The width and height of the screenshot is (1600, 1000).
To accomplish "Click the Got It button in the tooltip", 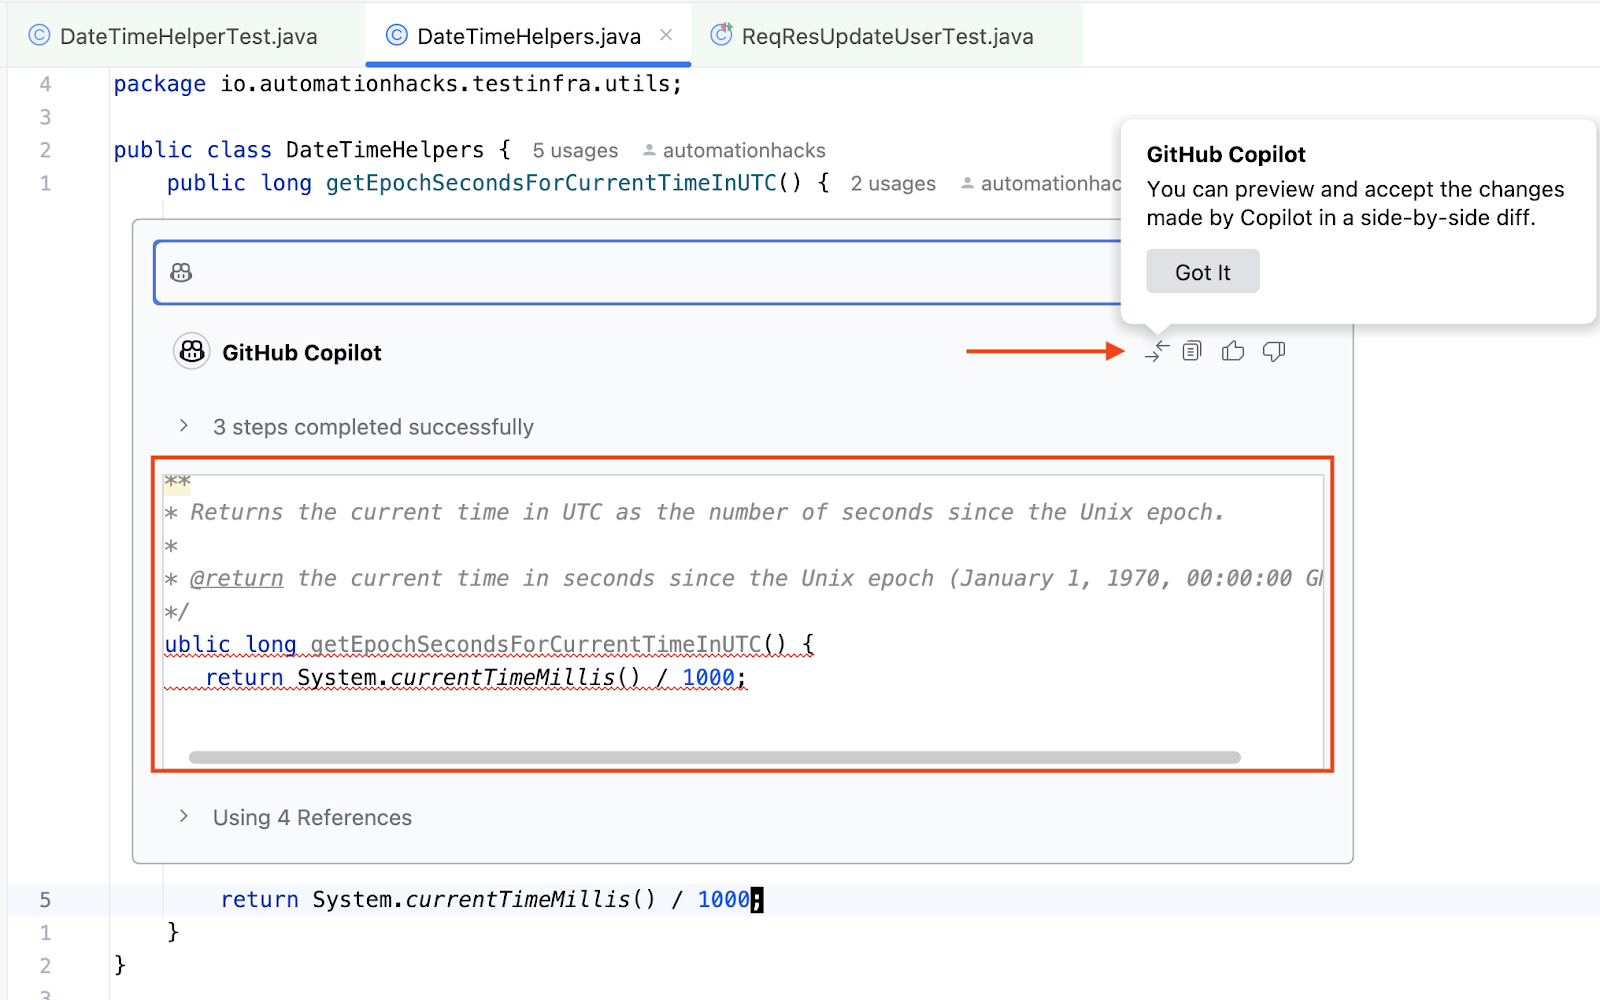I will pyautogui.click(x=1202, y=270).
